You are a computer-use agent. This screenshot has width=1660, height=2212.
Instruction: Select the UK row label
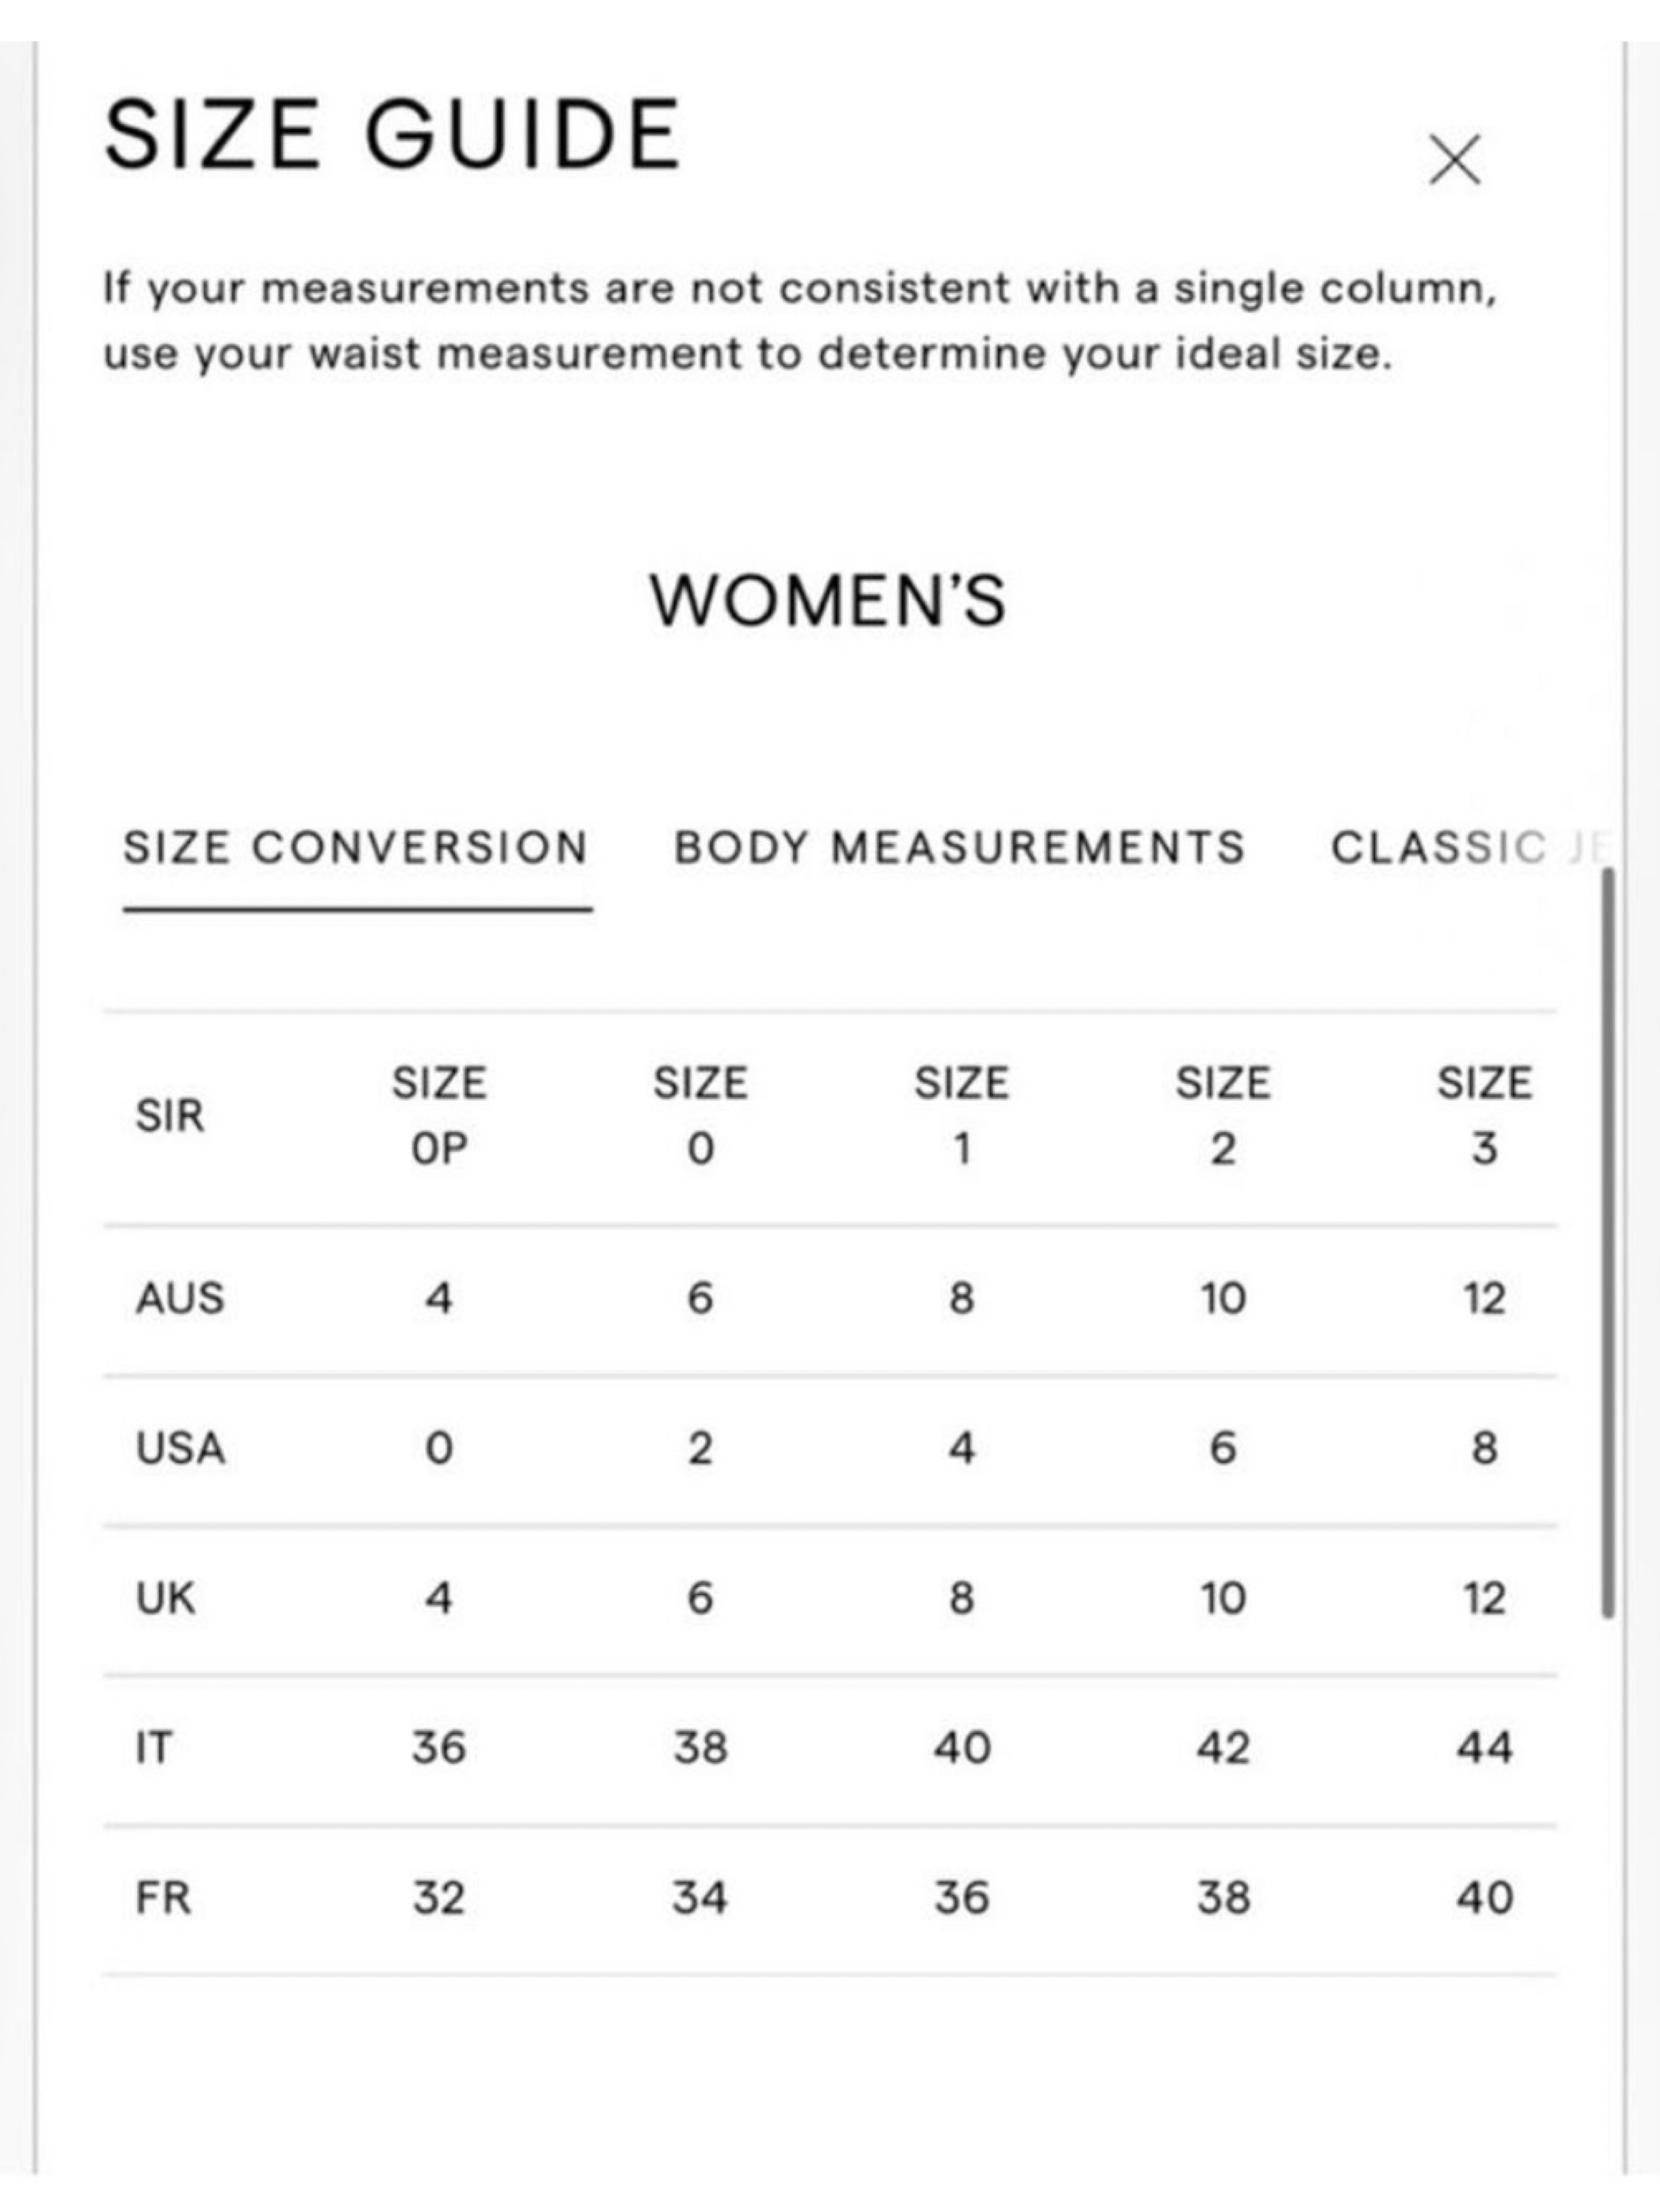coord(165,1598)
